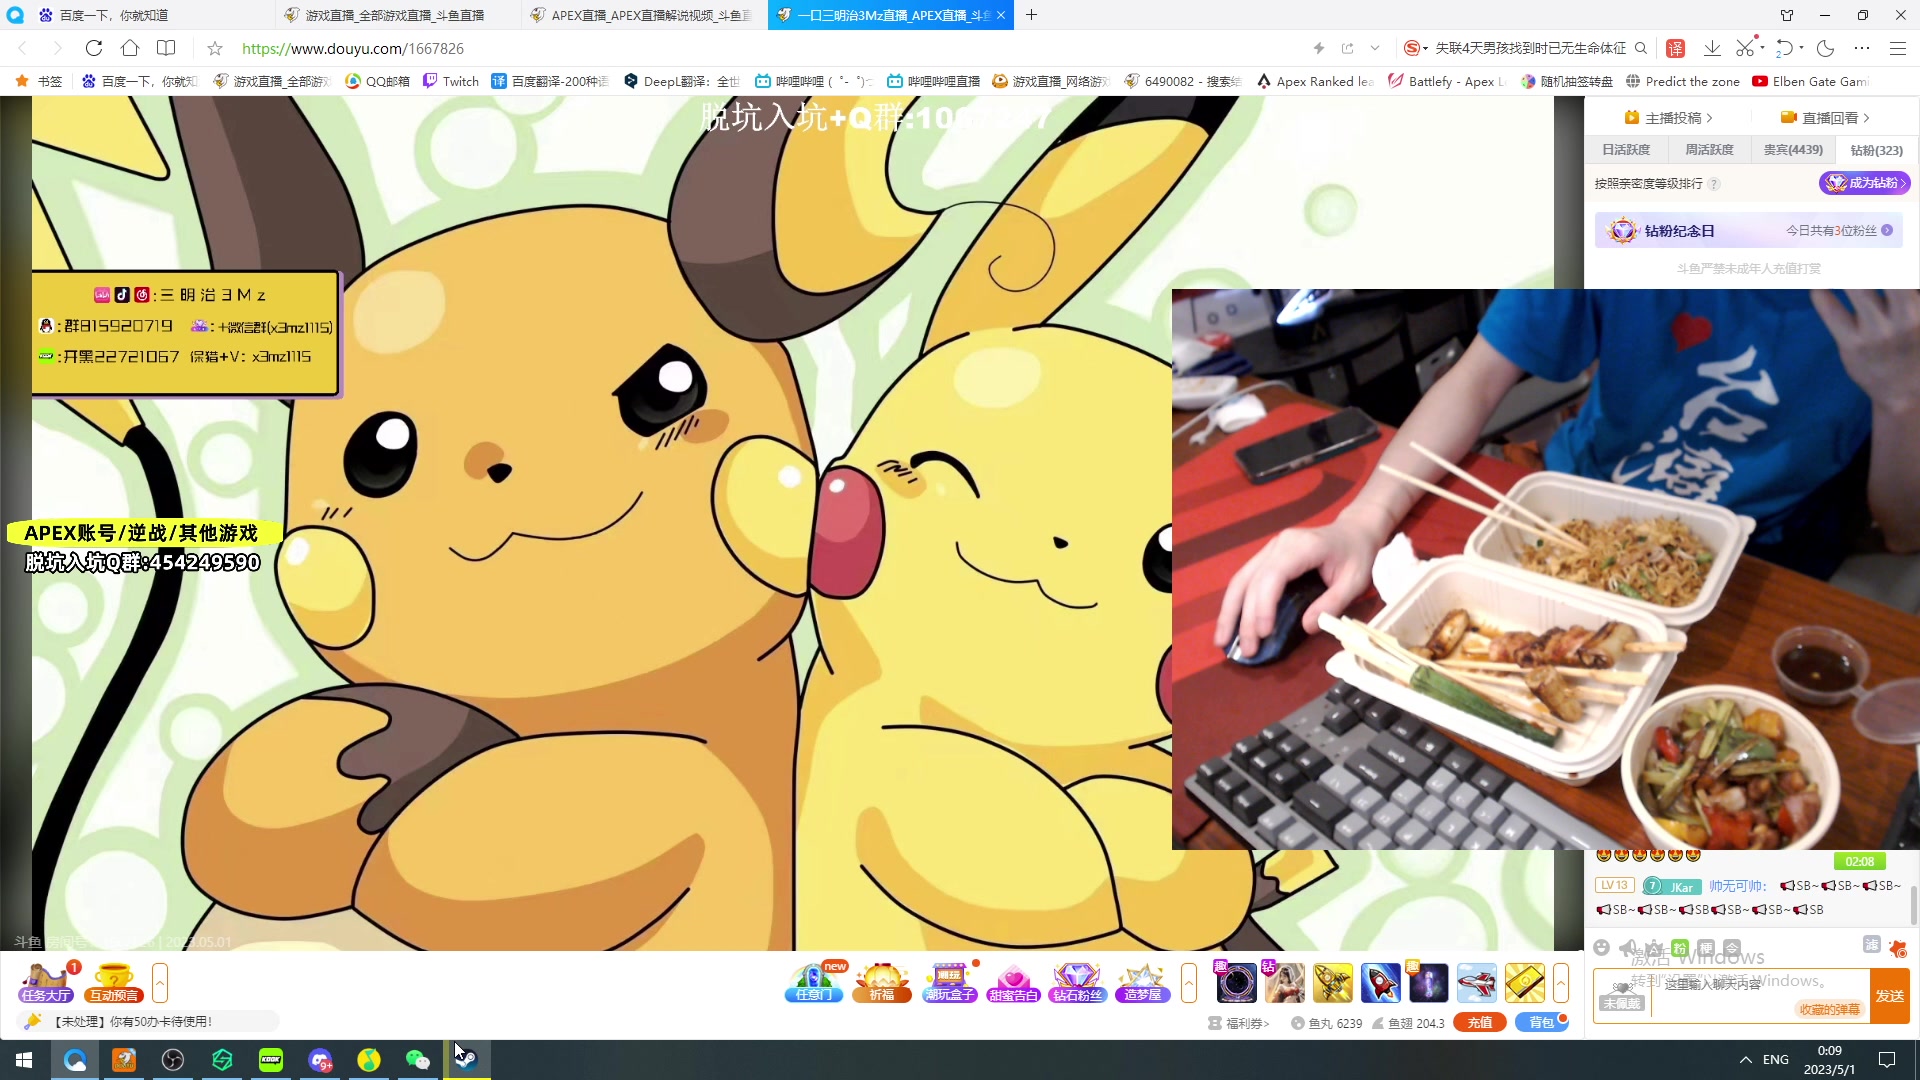Toggle the 滤 chat filter button

tap(1871, 945)
